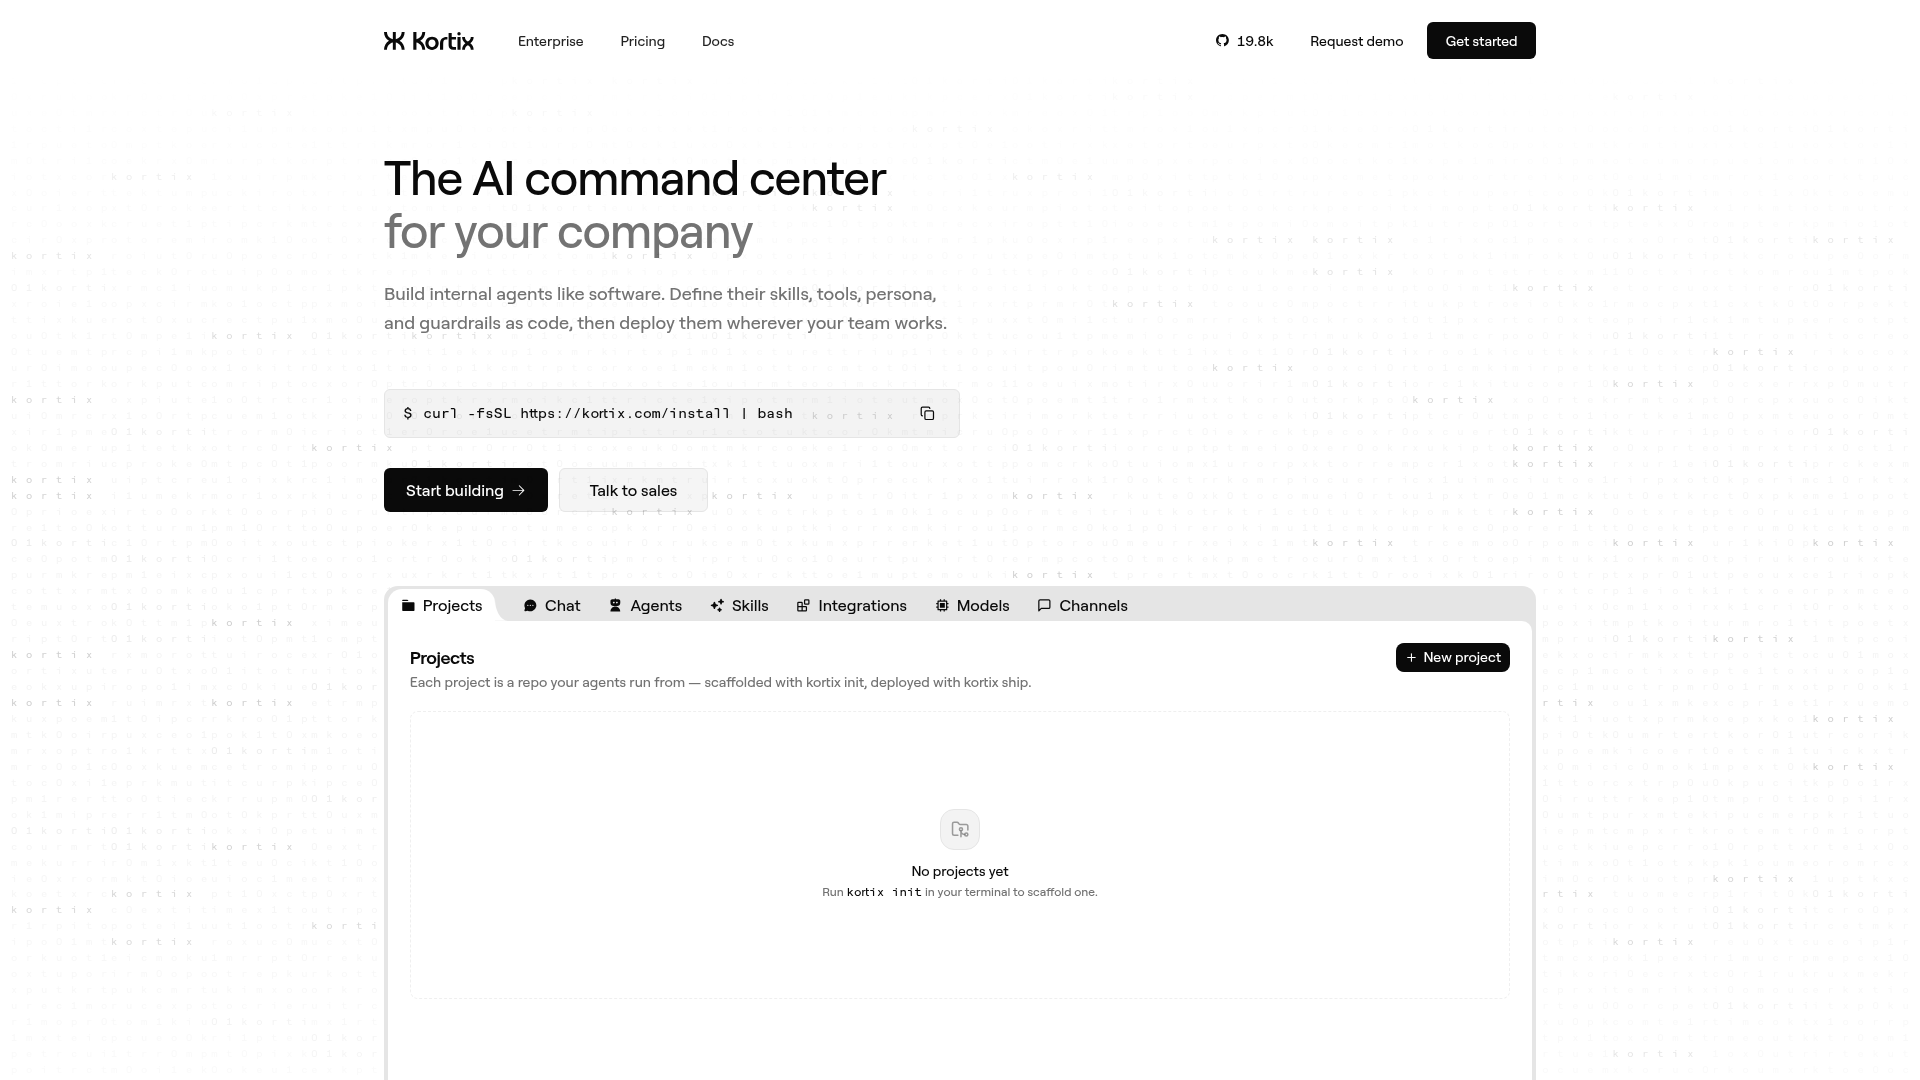This screenshot has height=1080, width=1920.
Task: Click the New project button
Action: tap(1453, 657)
